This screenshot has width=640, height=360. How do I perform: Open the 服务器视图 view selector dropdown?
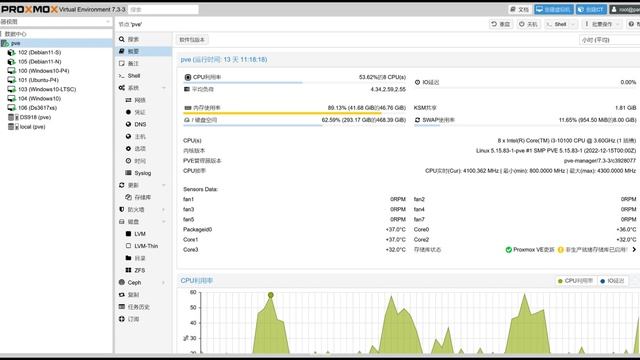[x=56, y=22]
